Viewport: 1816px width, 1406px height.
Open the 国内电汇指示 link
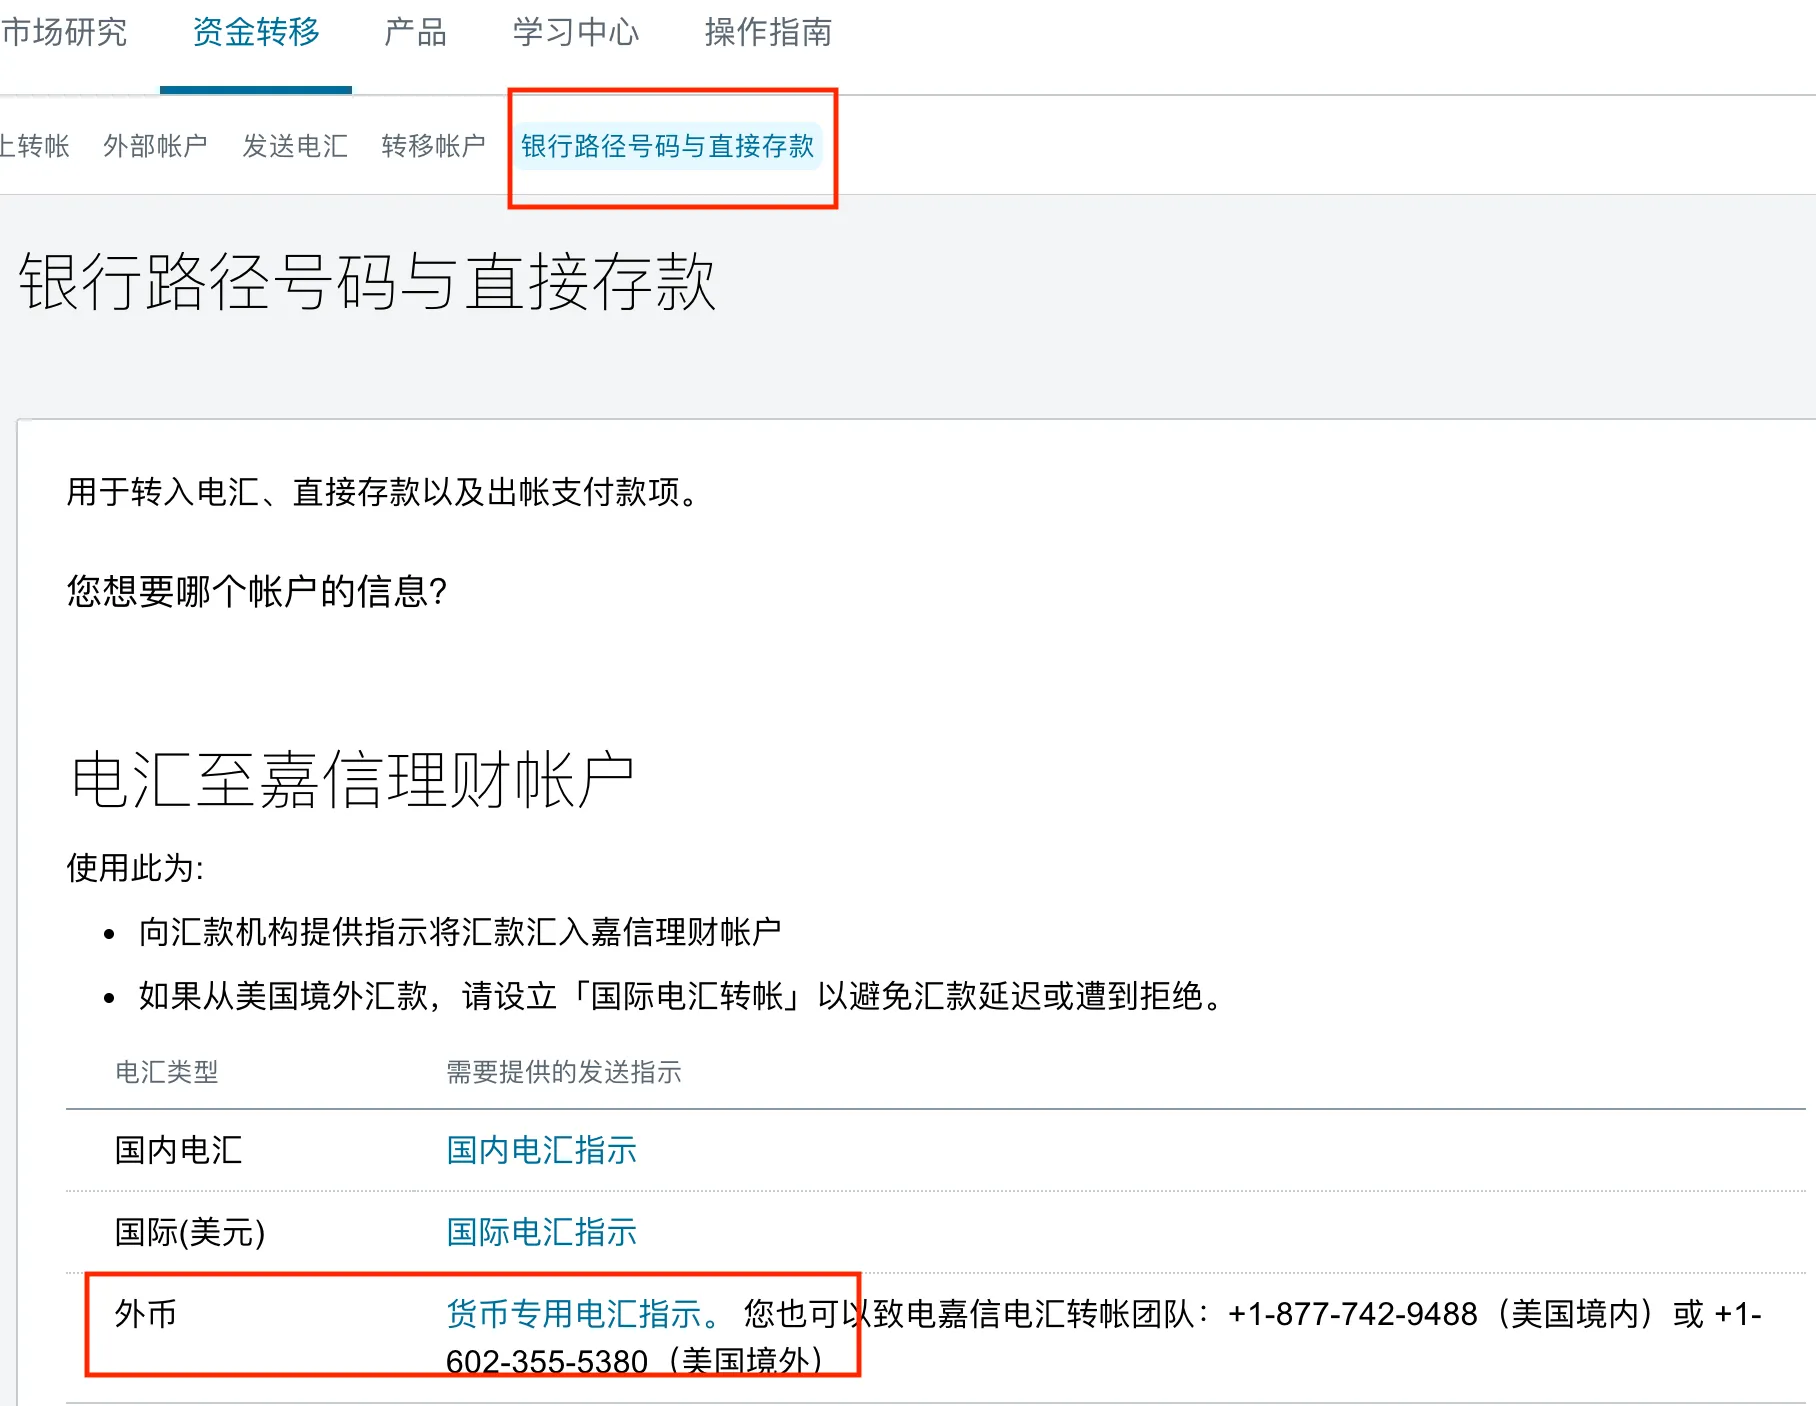coord(540,1150)
